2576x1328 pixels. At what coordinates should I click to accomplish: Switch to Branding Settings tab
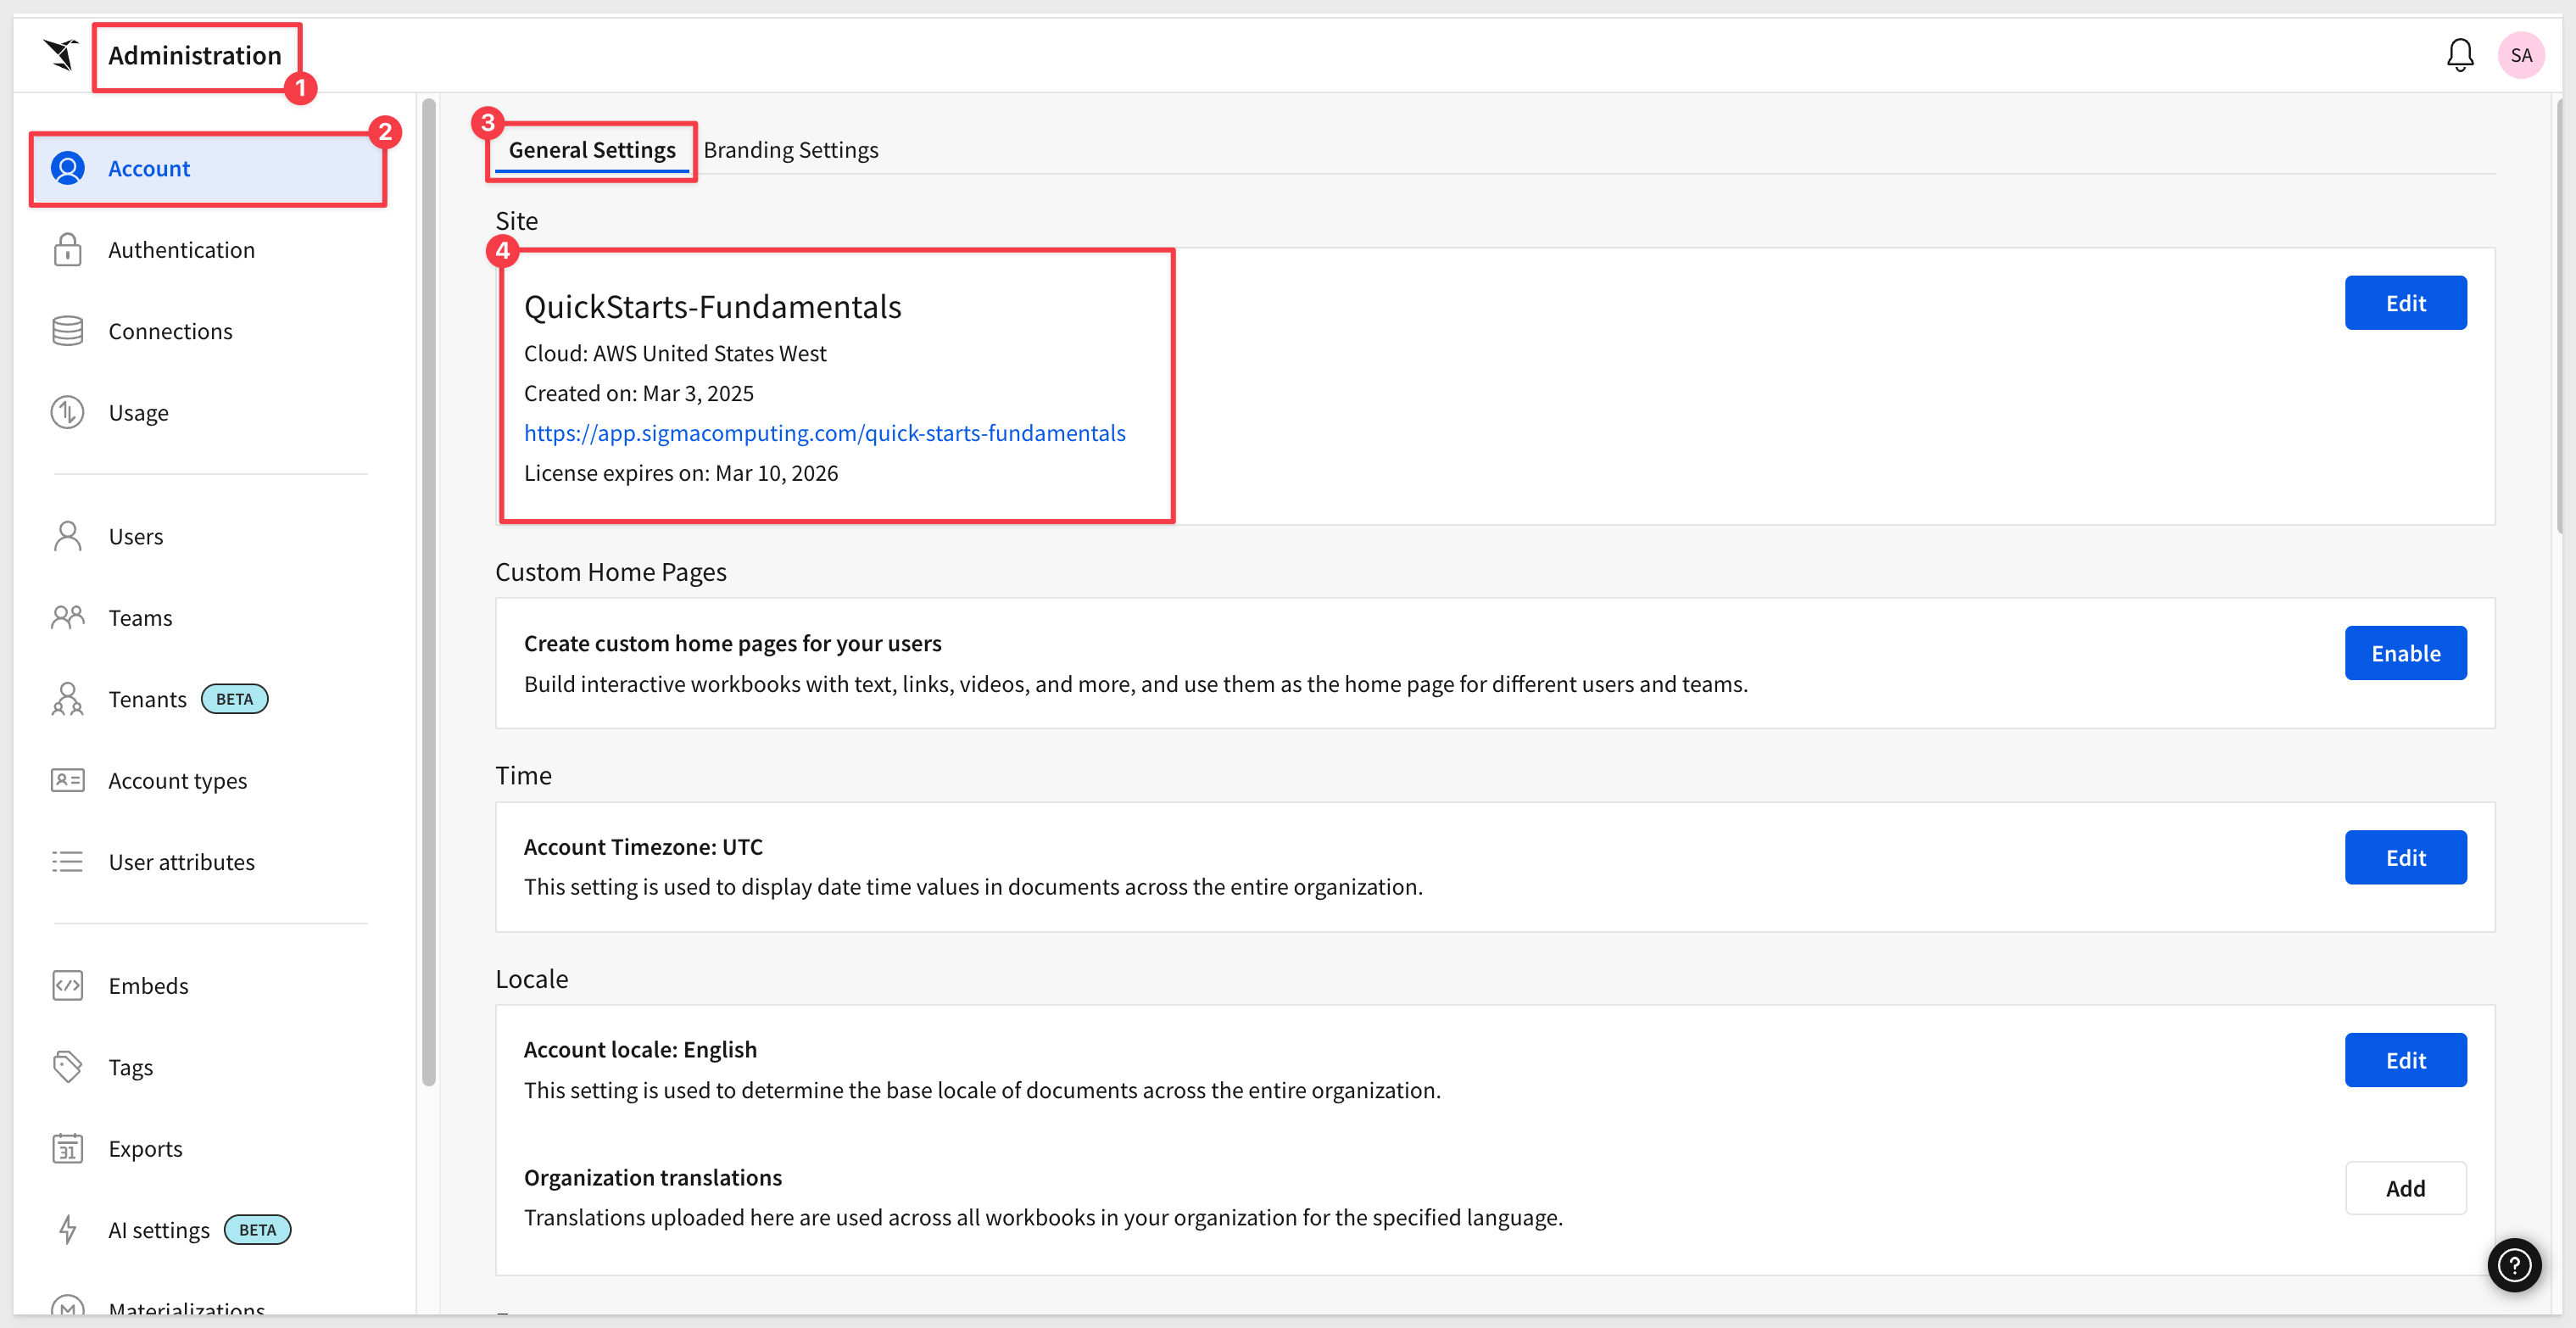(790, 150)
